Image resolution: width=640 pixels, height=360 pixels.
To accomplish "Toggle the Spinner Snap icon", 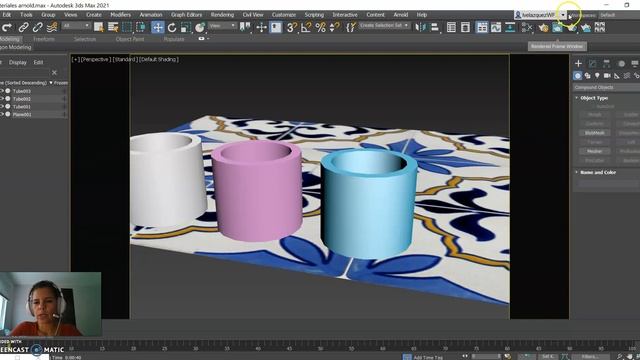I will 334,27.
